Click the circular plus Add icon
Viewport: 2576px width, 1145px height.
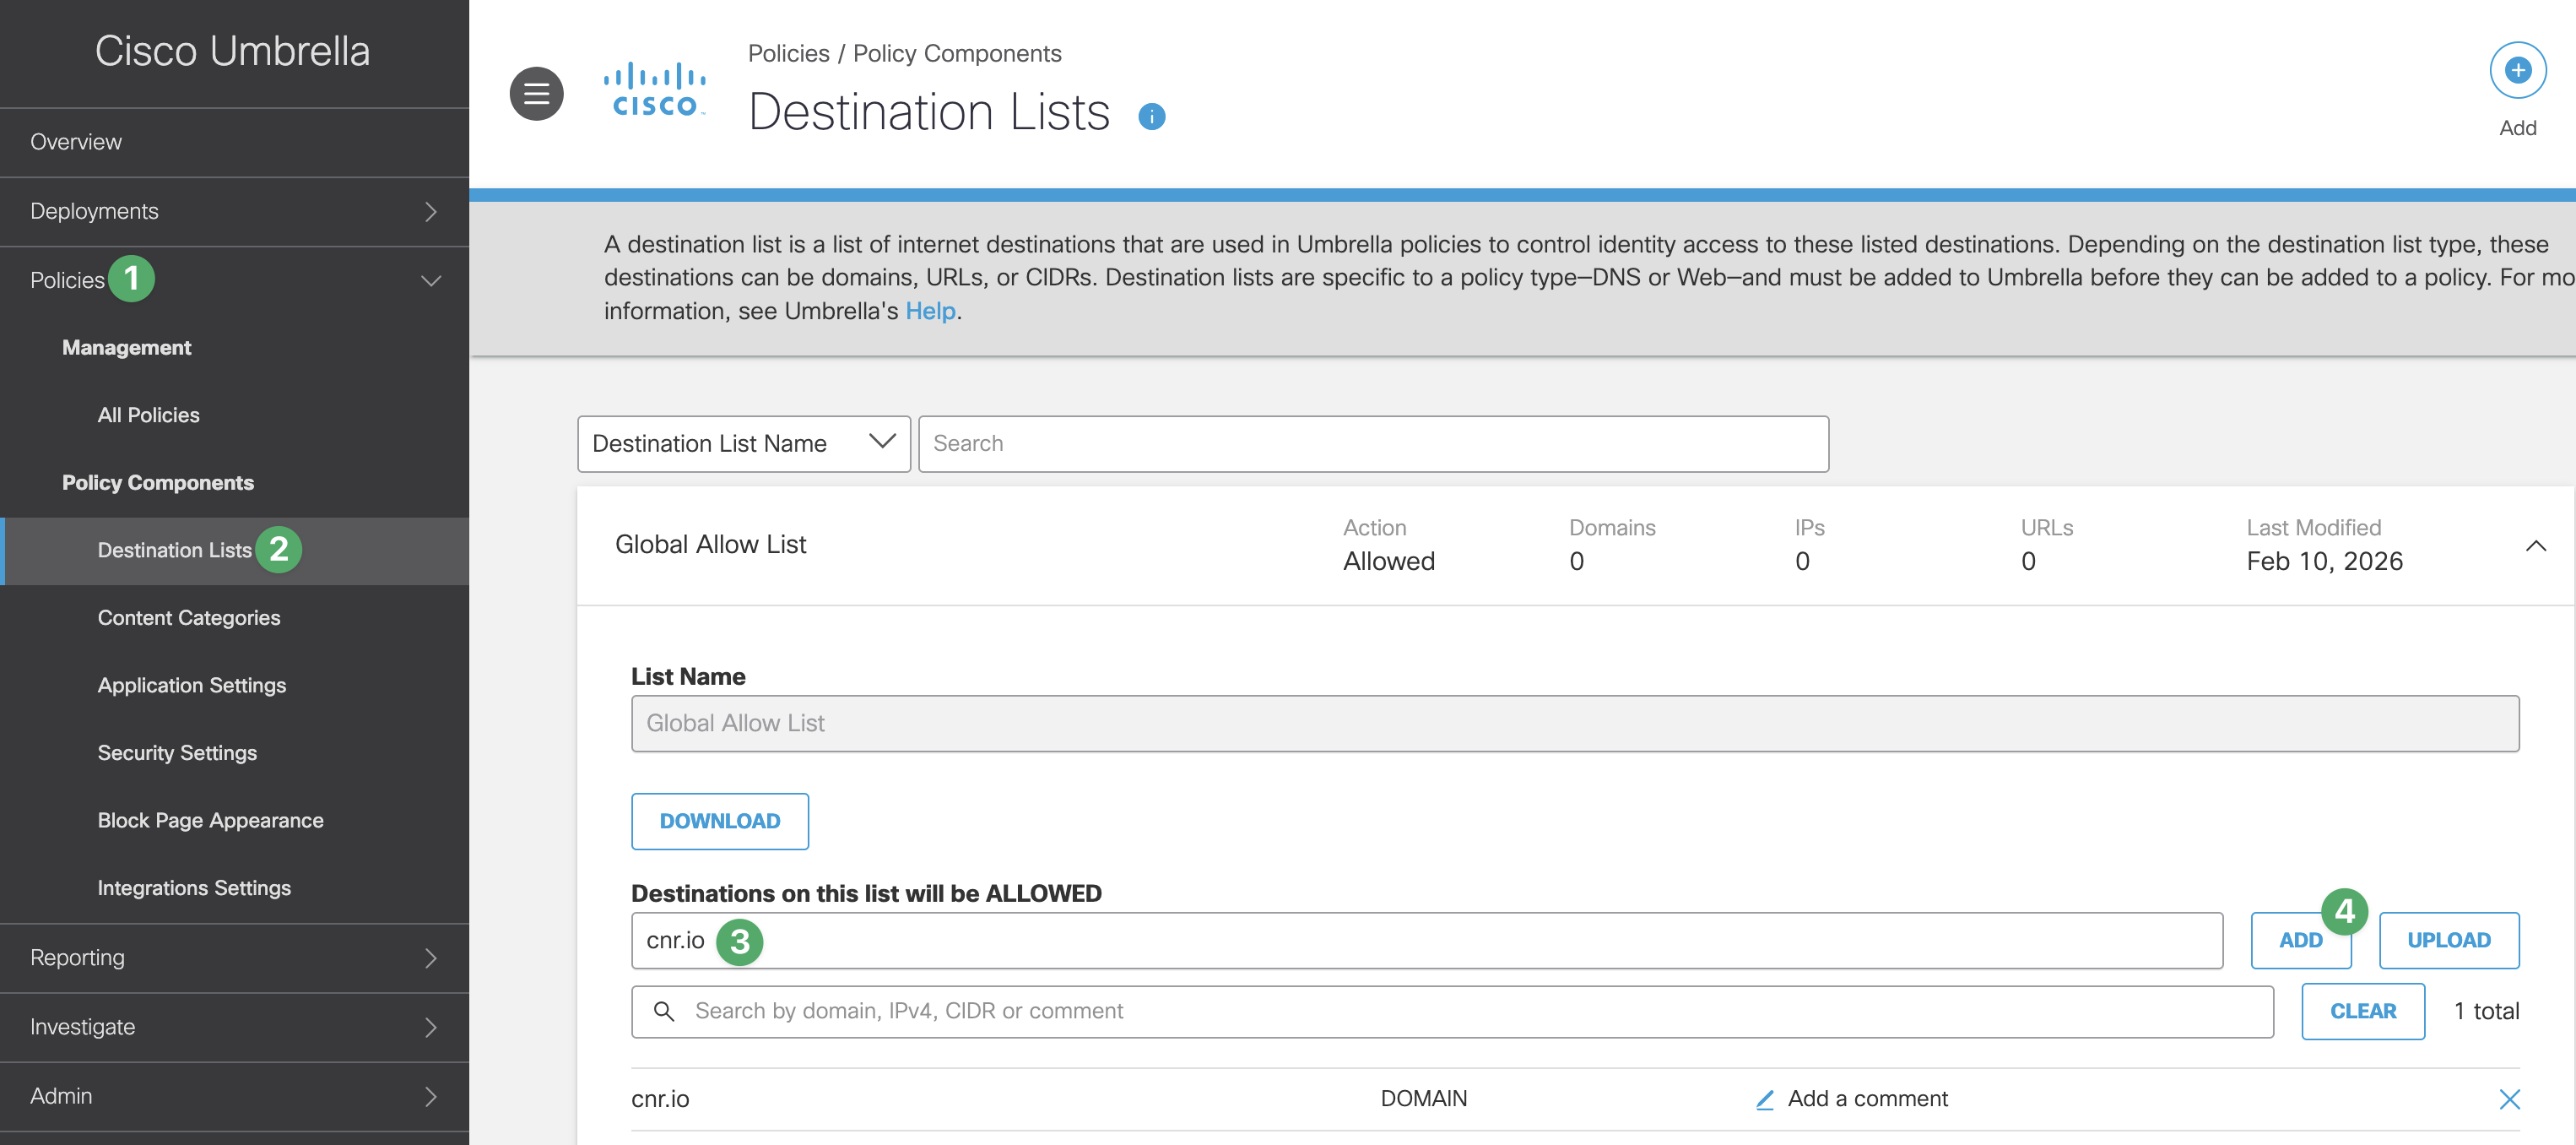click(x=2516, y=71)
